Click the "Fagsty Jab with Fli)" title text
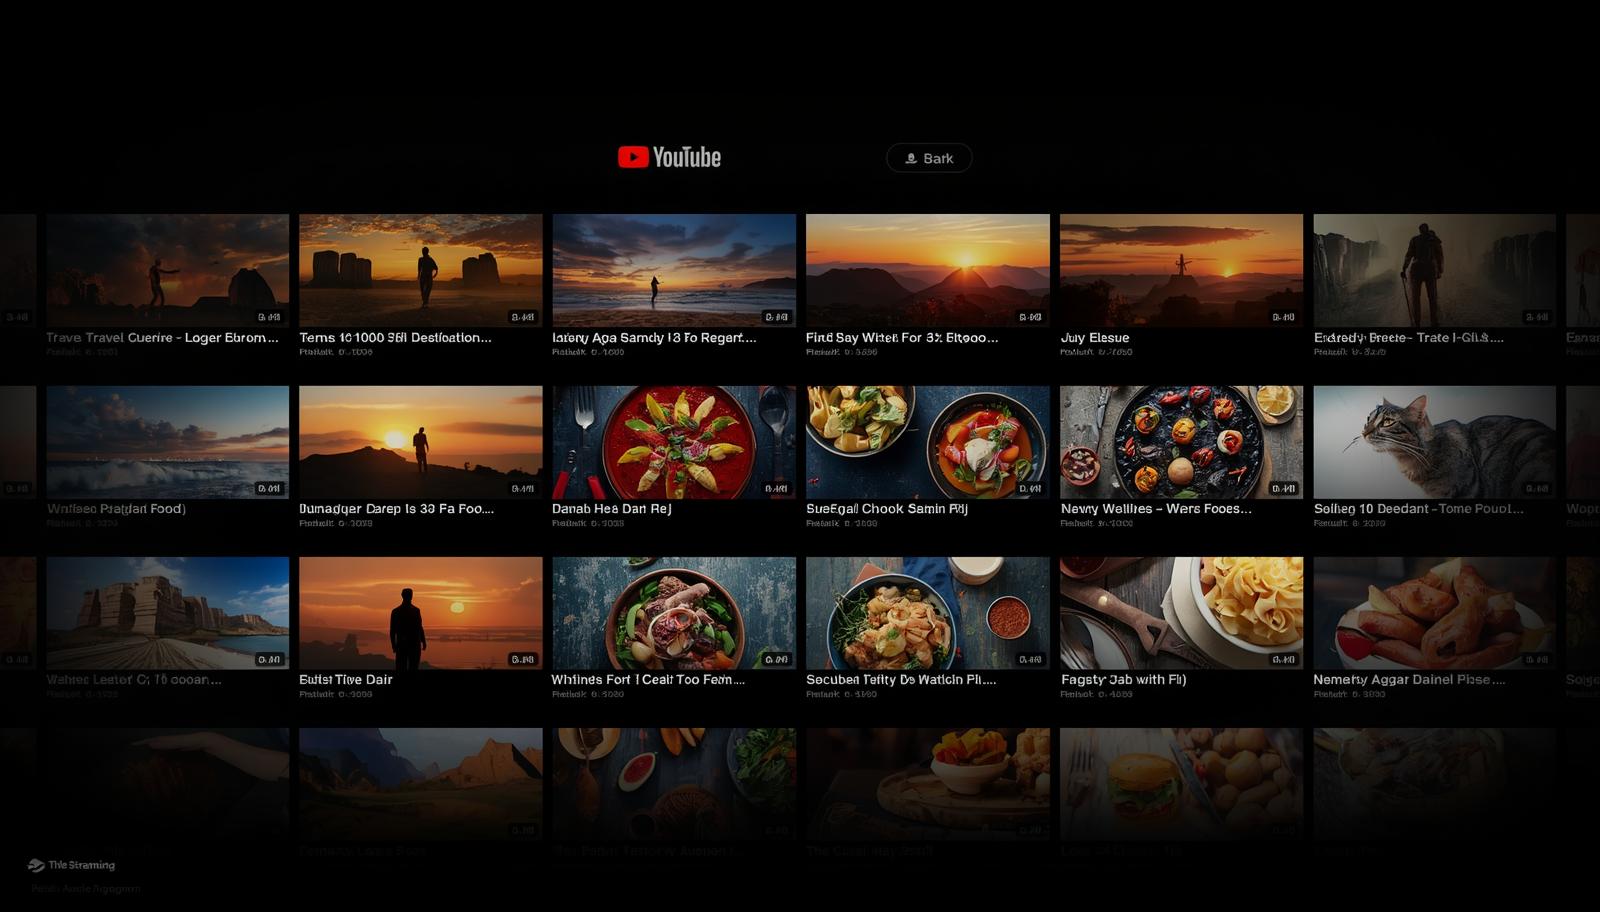Image resolution: width=1600 pixels, height=912 pixels. point(1123,680)
